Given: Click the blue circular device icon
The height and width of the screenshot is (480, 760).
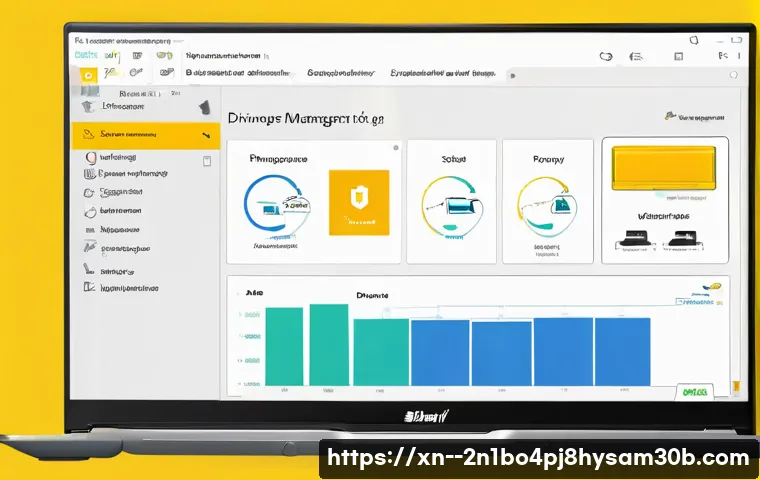Looking at the screenshot, I should [270, 204].
